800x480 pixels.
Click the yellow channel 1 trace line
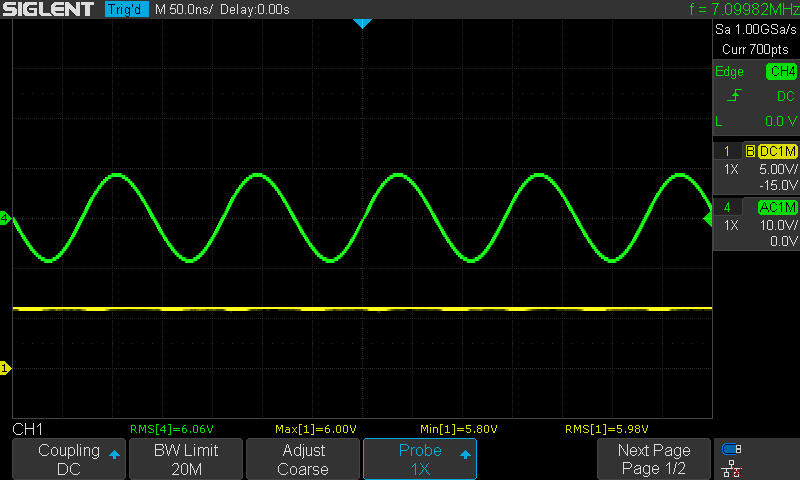[362, 309]
